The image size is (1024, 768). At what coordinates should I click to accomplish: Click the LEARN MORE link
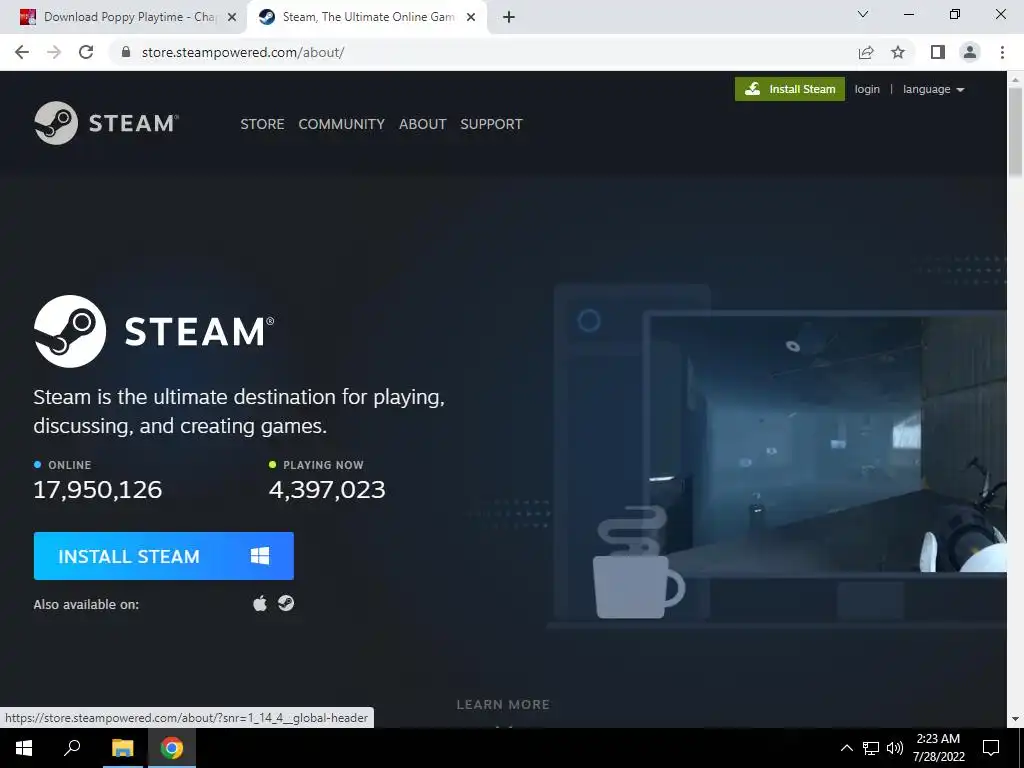click(503, 705)
